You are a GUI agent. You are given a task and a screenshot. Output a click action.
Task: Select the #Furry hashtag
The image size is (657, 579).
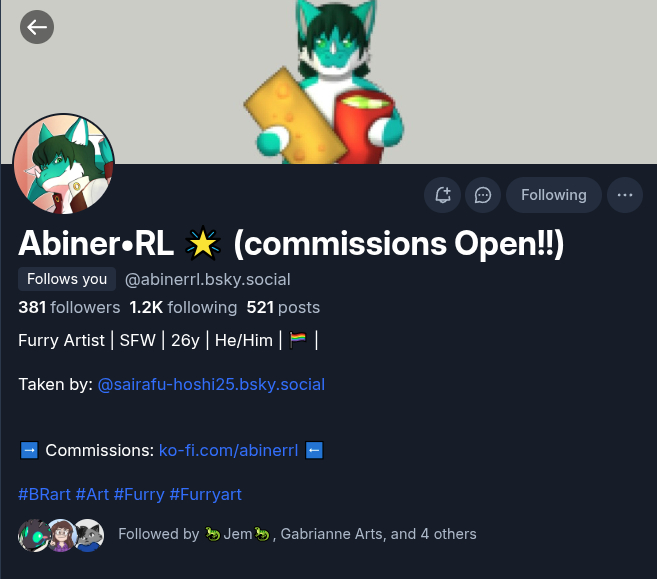(x=139, y=494)
